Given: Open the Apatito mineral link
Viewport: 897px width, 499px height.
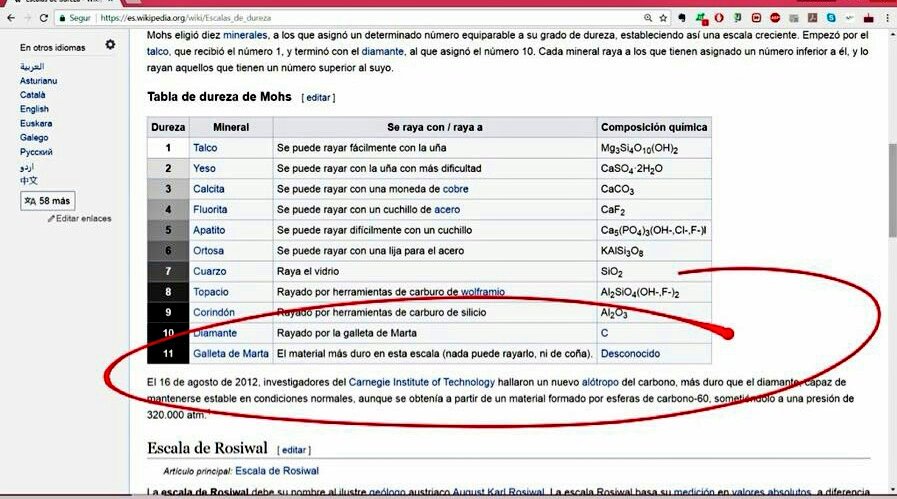Looking at the screenshot, I should [x=209, y=230].
